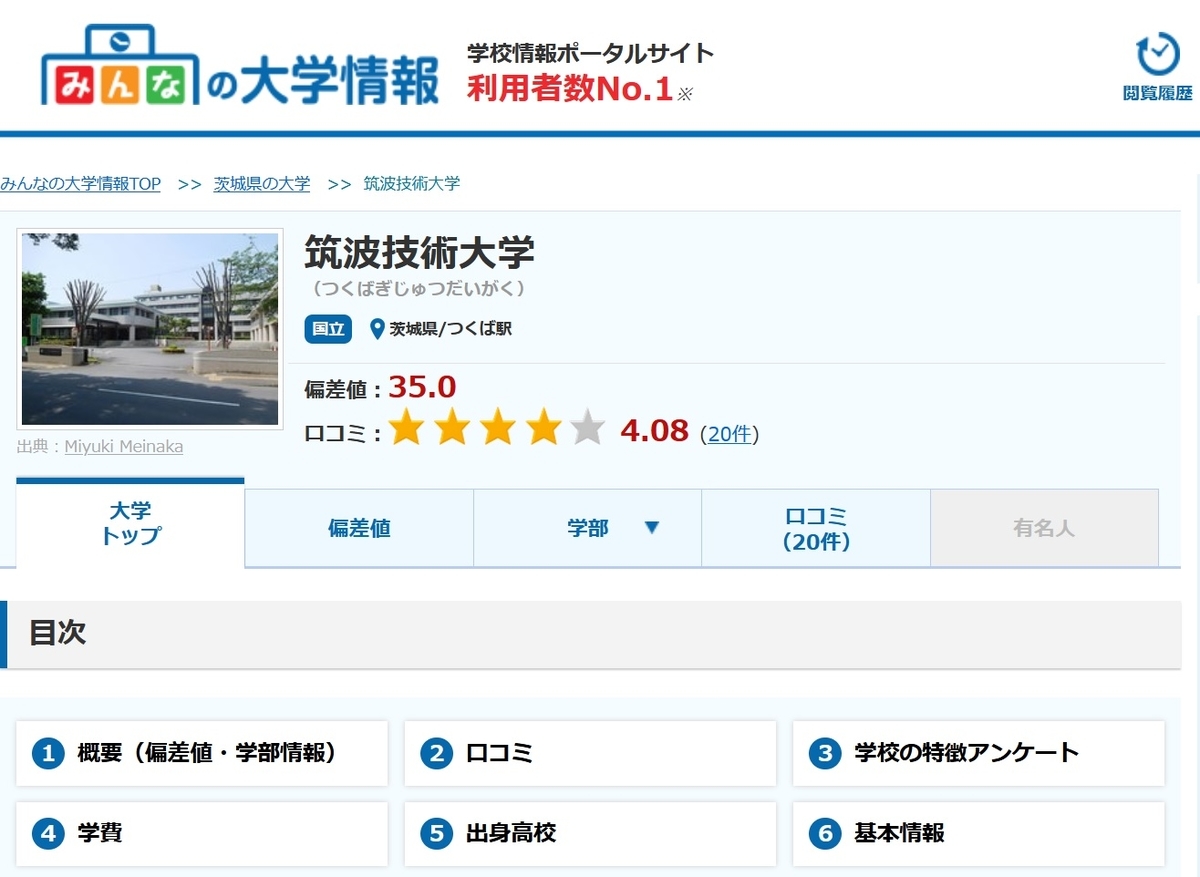Open the 筑波技術大学 campus photo
Image resolution: width=1200 pixels, height=877 pixels.
[150, 329]
